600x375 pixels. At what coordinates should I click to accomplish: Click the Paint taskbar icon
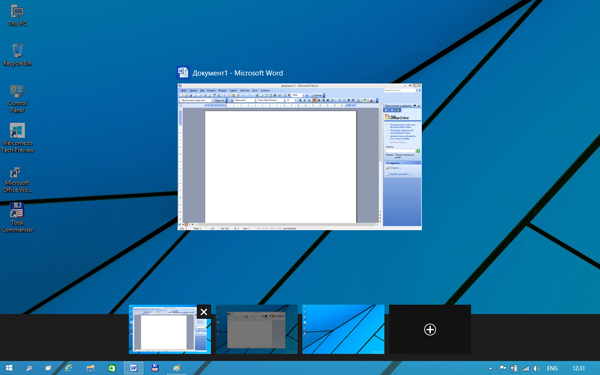(176, 368)
